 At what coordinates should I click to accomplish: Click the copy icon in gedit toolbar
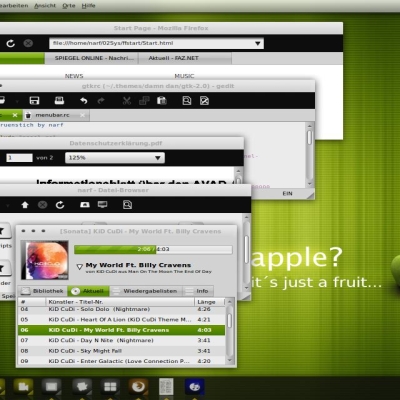[x=144, y=101]
